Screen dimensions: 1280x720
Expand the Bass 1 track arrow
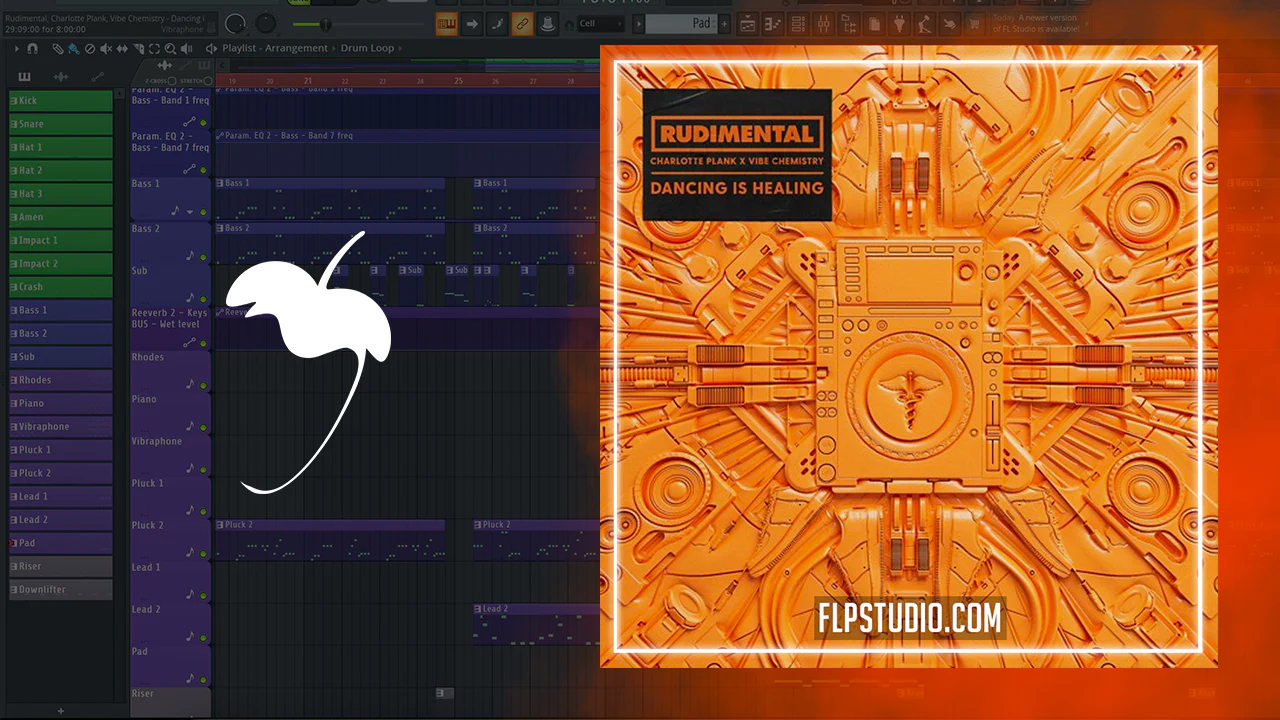coord(190,212)
